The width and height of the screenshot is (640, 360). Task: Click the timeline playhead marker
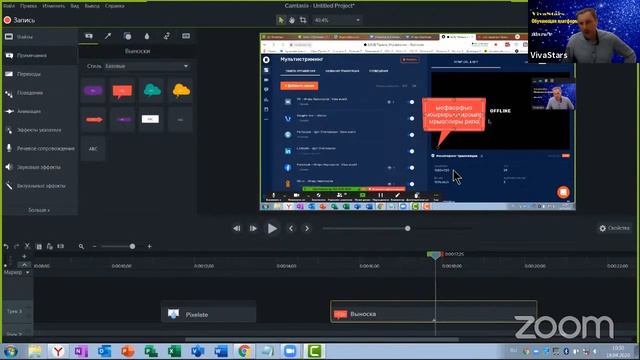(x=434, y=255)
